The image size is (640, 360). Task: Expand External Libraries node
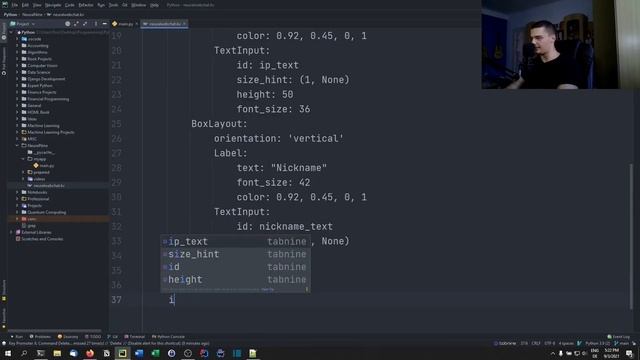[12, 232]
